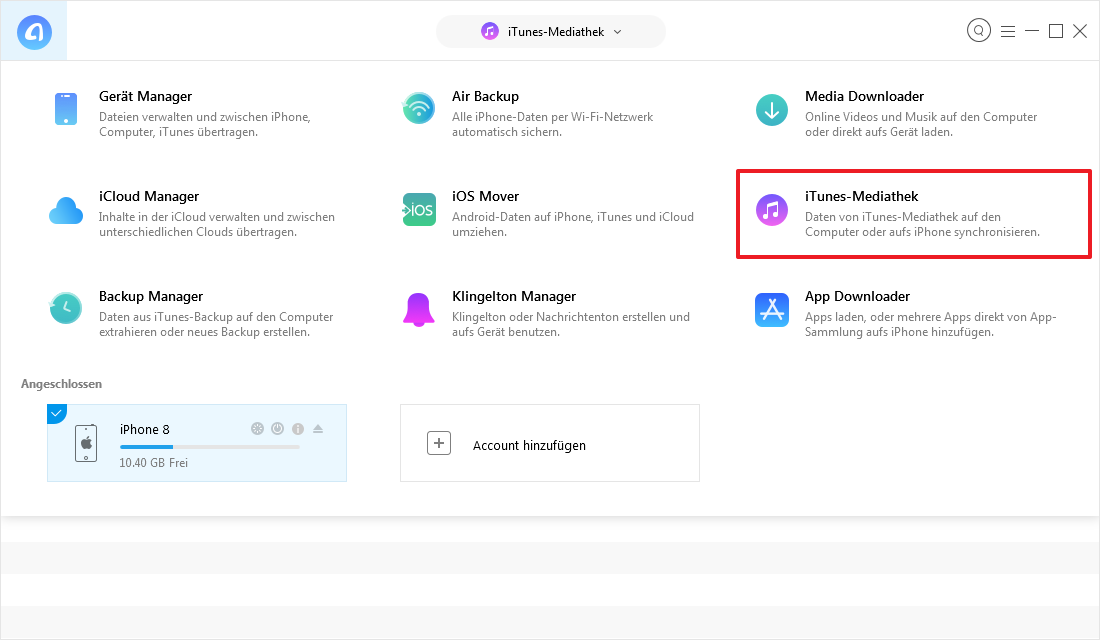Open the App Downloader store icon
Screen dimensions: 1100x640
click(772, 309)
